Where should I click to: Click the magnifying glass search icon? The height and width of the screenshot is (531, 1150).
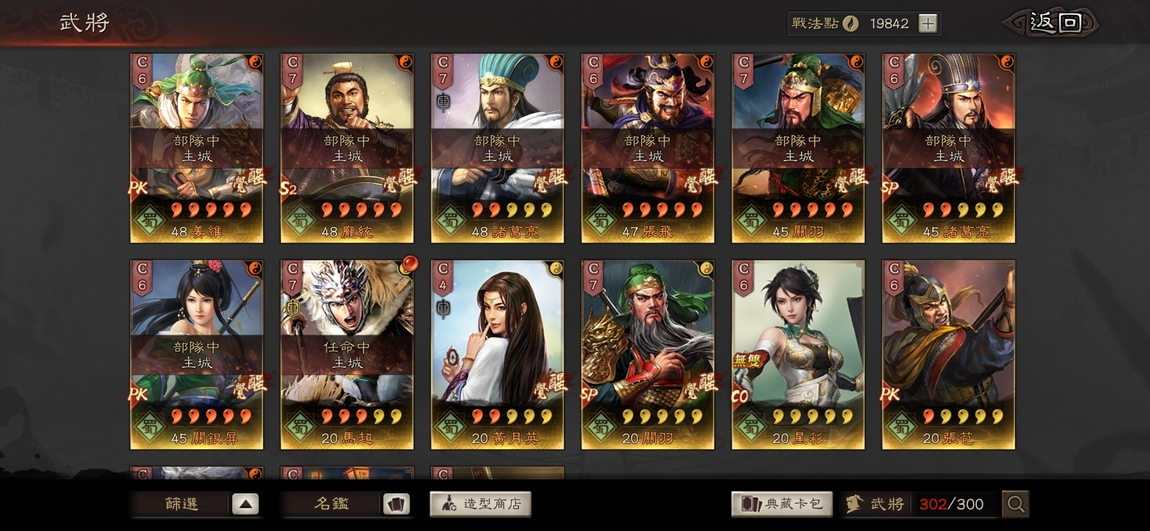coord(1016,504)
